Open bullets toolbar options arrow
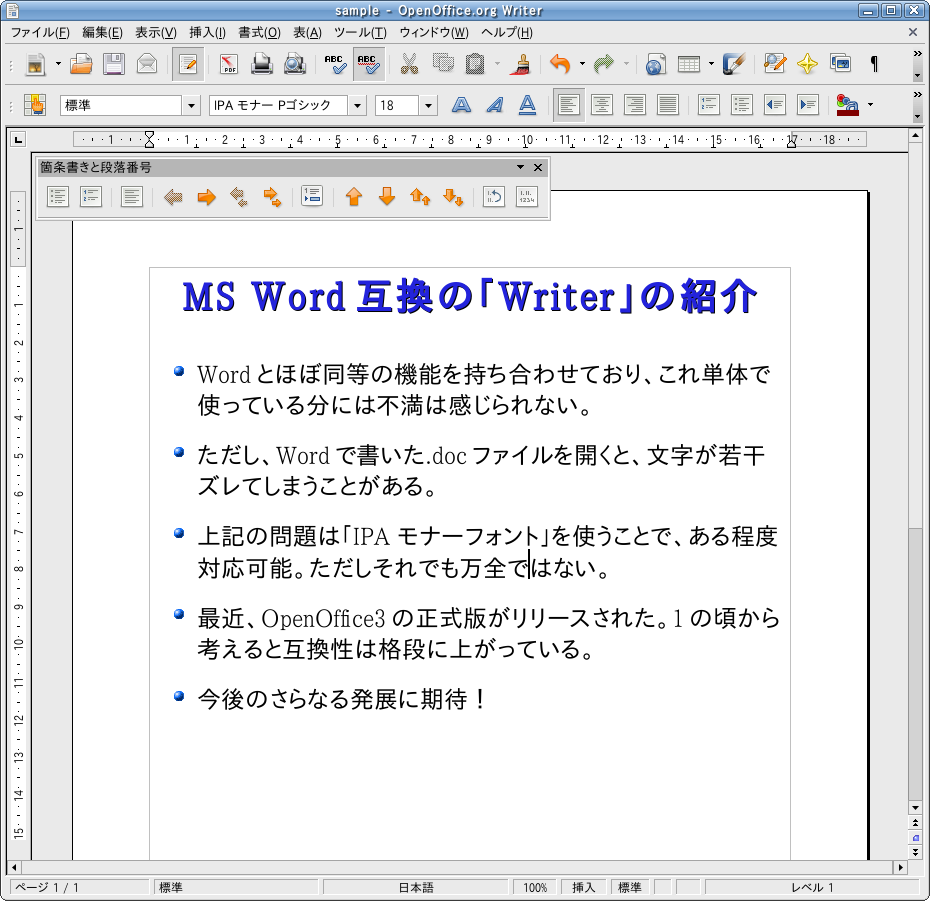The height and width of the screenshot is (901, 930). click(520, 167)
